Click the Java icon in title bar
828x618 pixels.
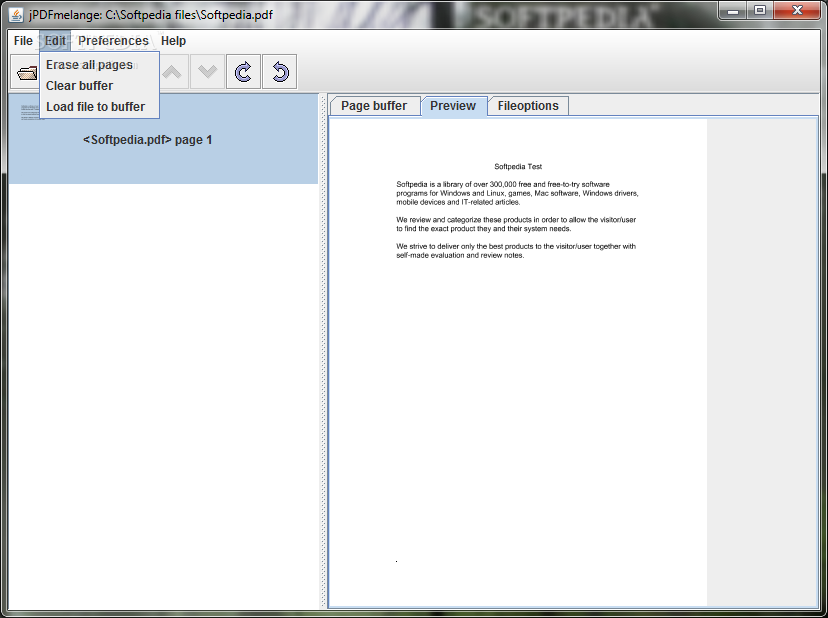(x=16, y=14)
